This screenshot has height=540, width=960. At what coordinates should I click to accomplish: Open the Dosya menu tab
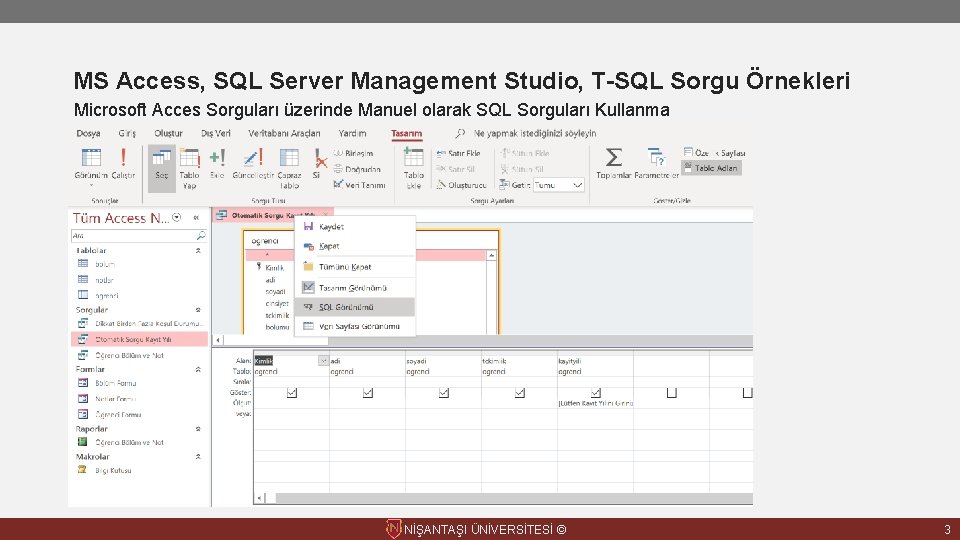click(88, 133)
